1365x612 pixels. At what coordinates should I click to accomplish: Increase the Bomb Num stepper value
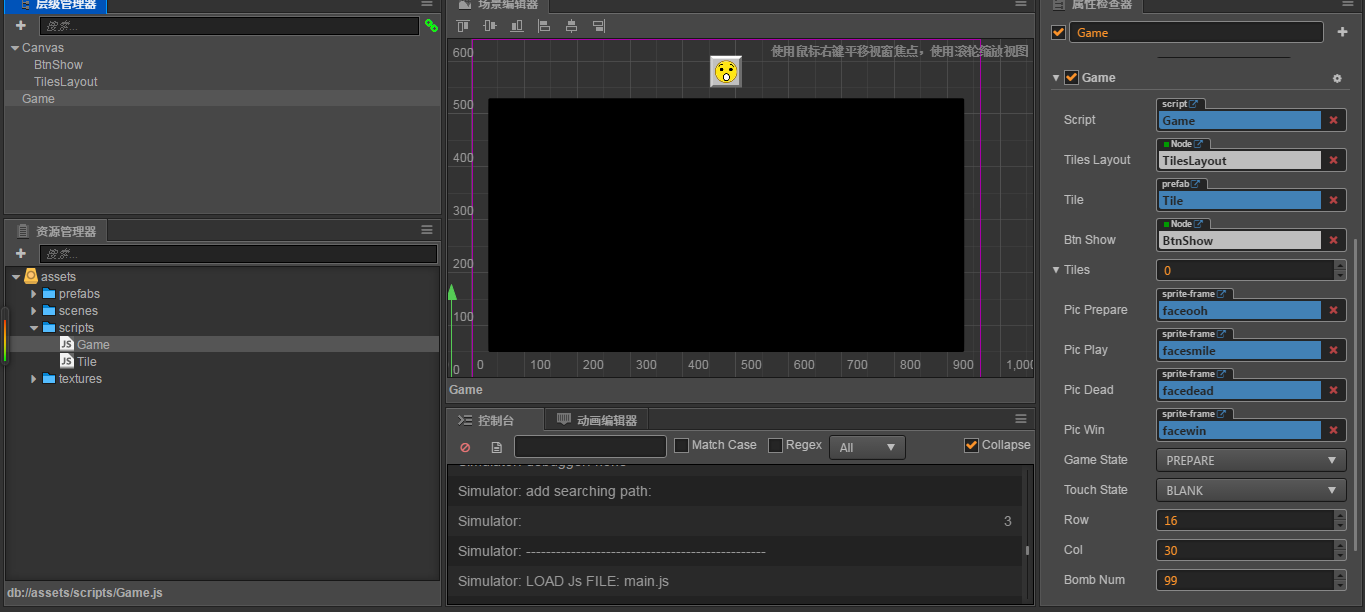(x=1340, y=575)
